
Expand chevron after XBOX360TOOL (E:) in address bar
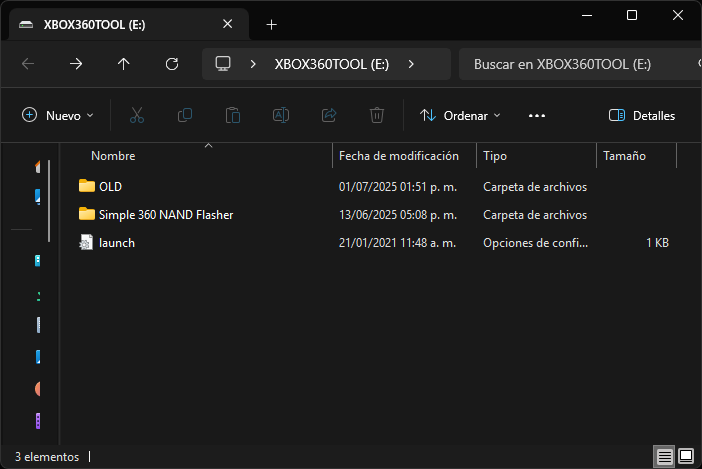(411, 64)
